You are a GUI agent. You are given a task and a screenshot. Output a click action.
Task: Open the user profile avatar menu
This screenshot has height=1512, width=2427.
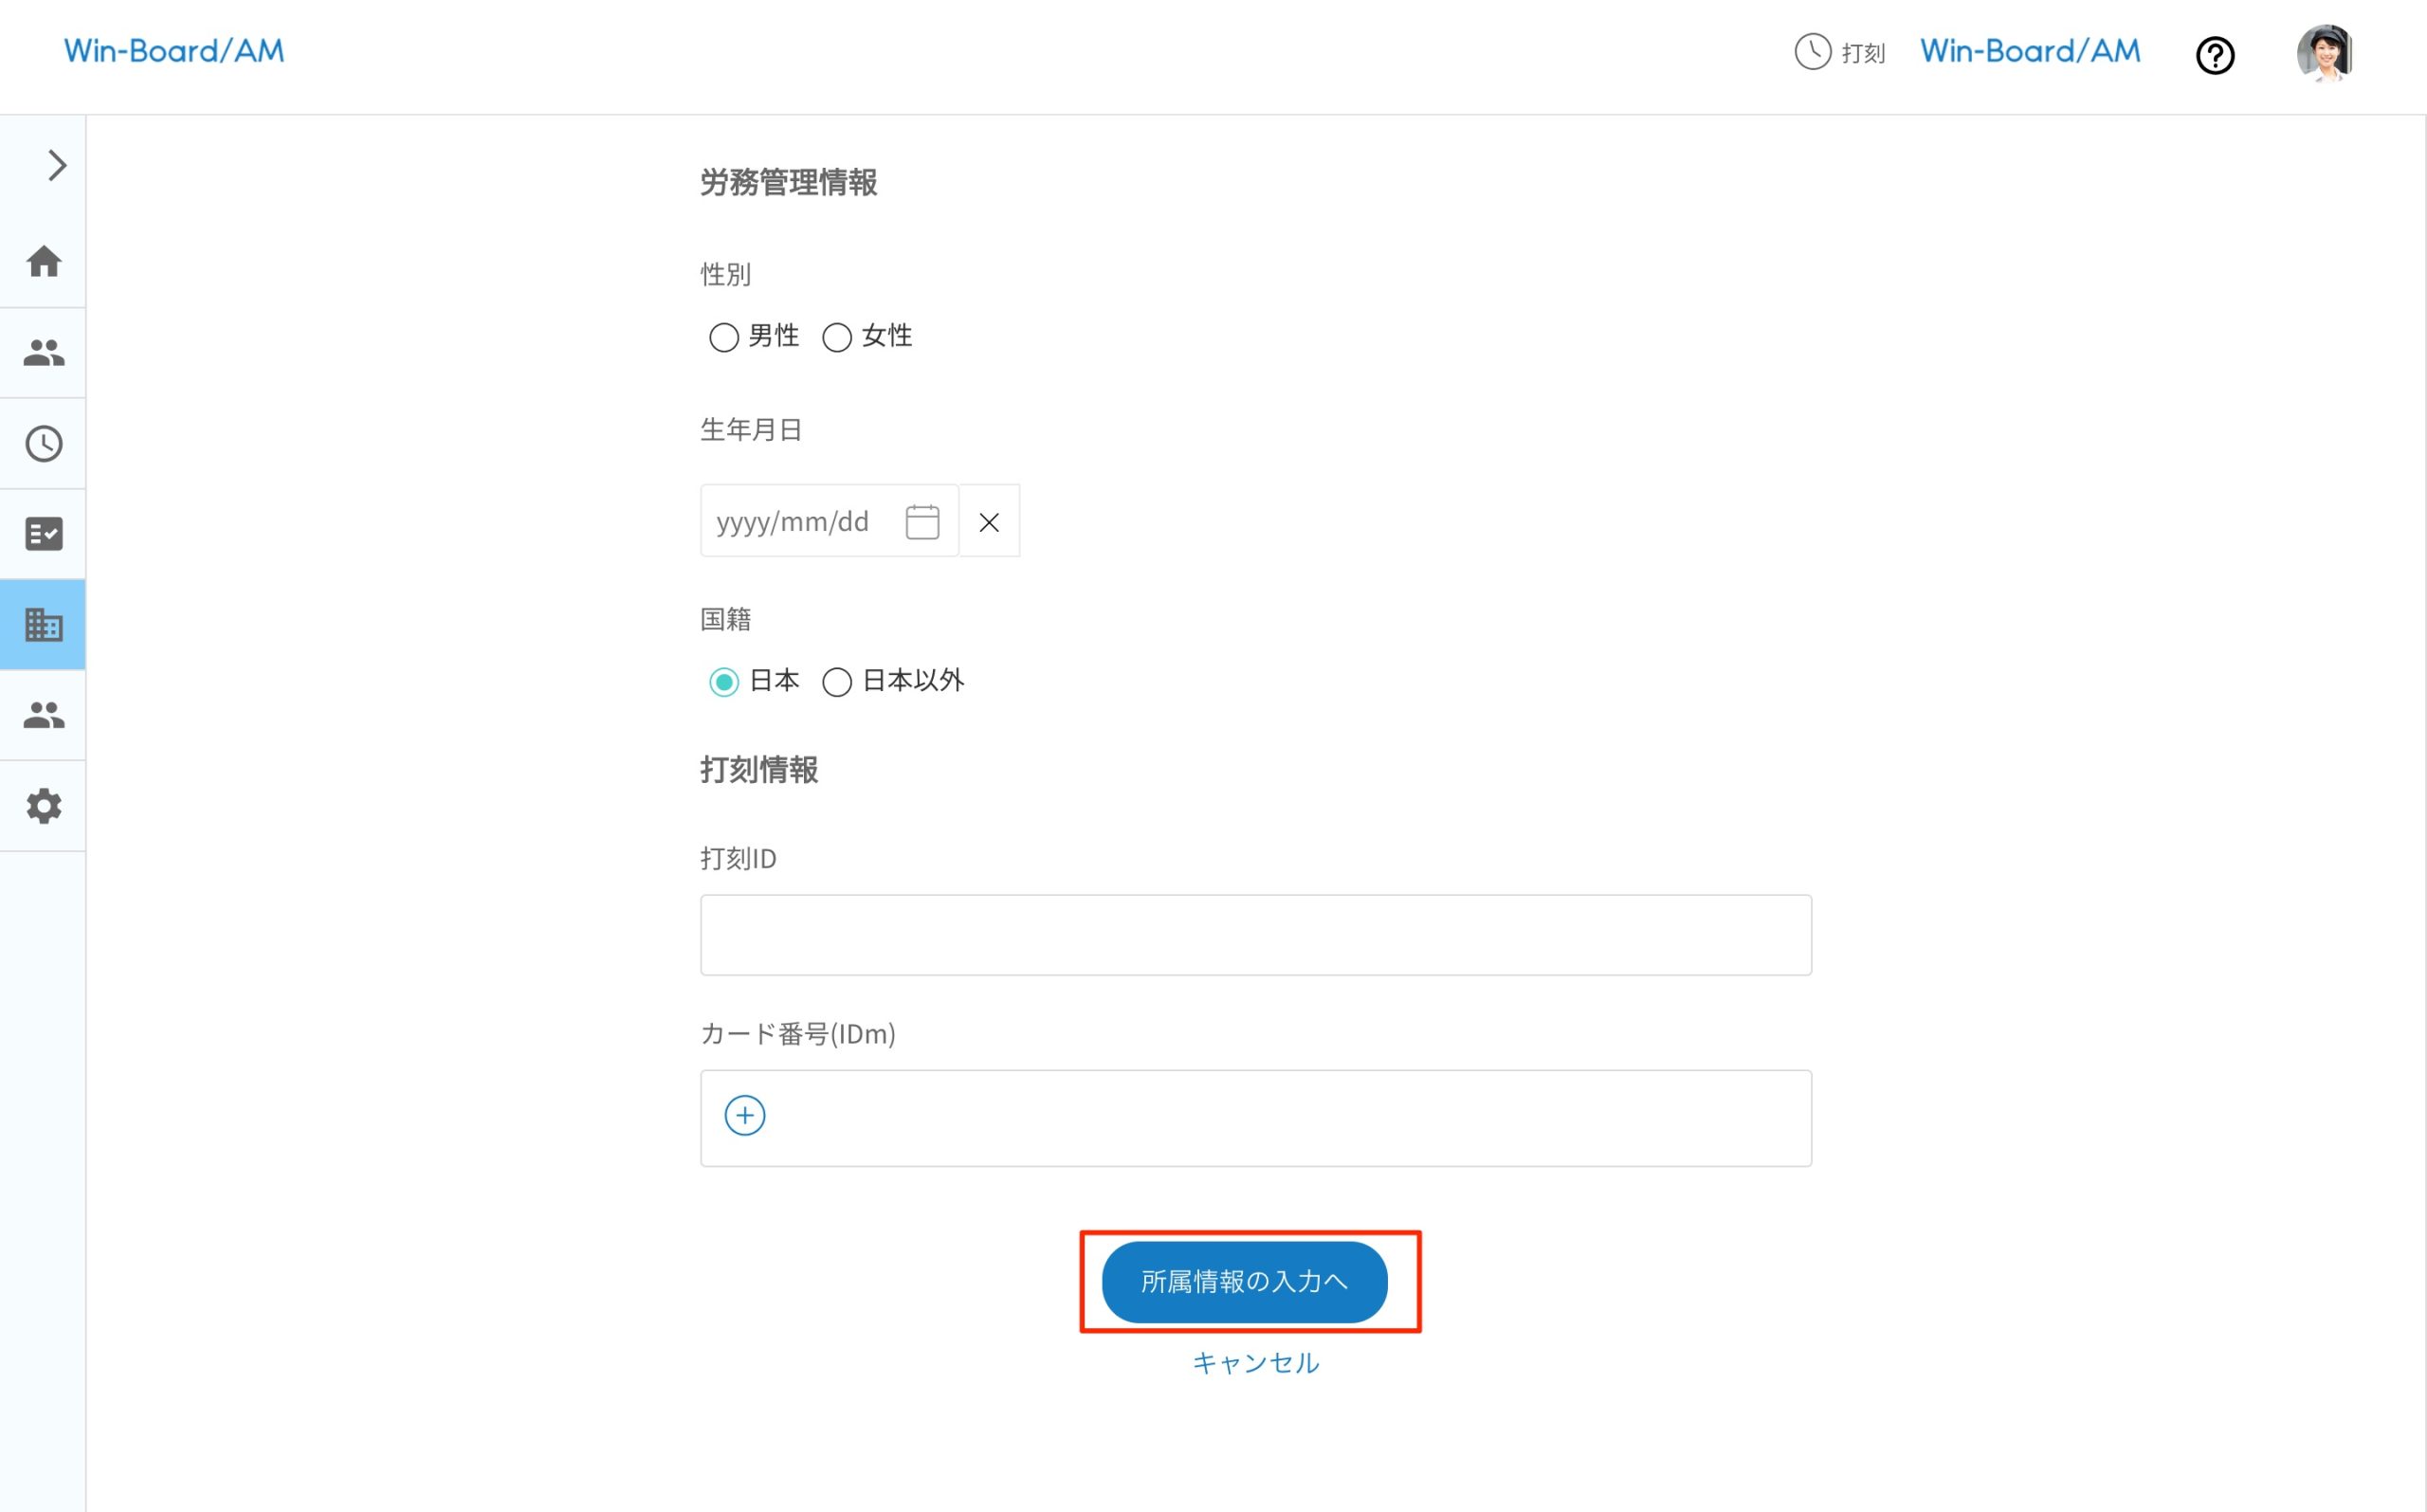2323,53
